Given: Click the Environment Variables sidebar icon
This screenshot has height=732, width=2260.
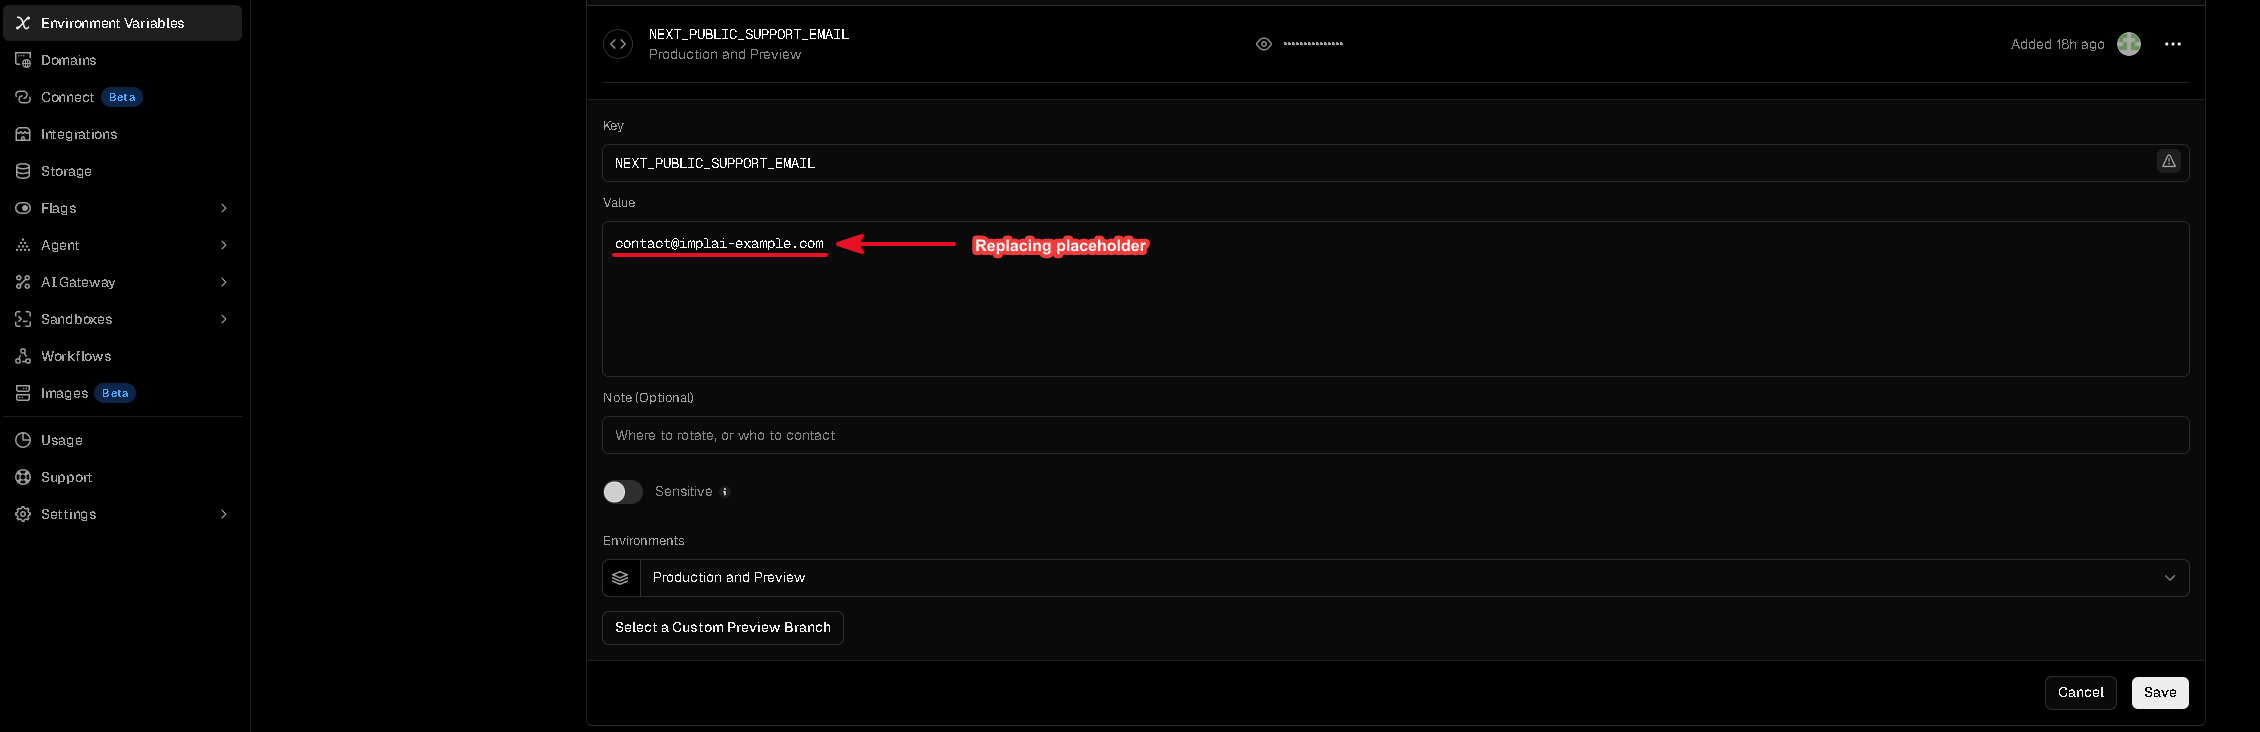Looking at the screenshot, I should [x=23, y=23].
